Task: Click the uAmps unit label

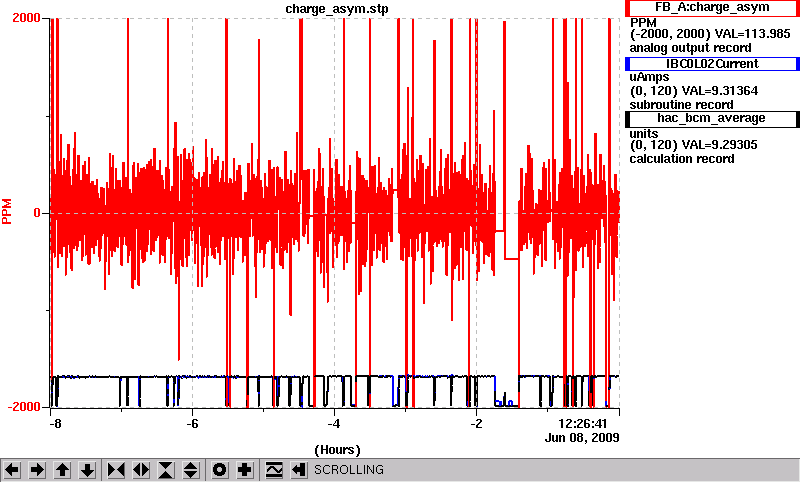Action: [x=649, y=77]
